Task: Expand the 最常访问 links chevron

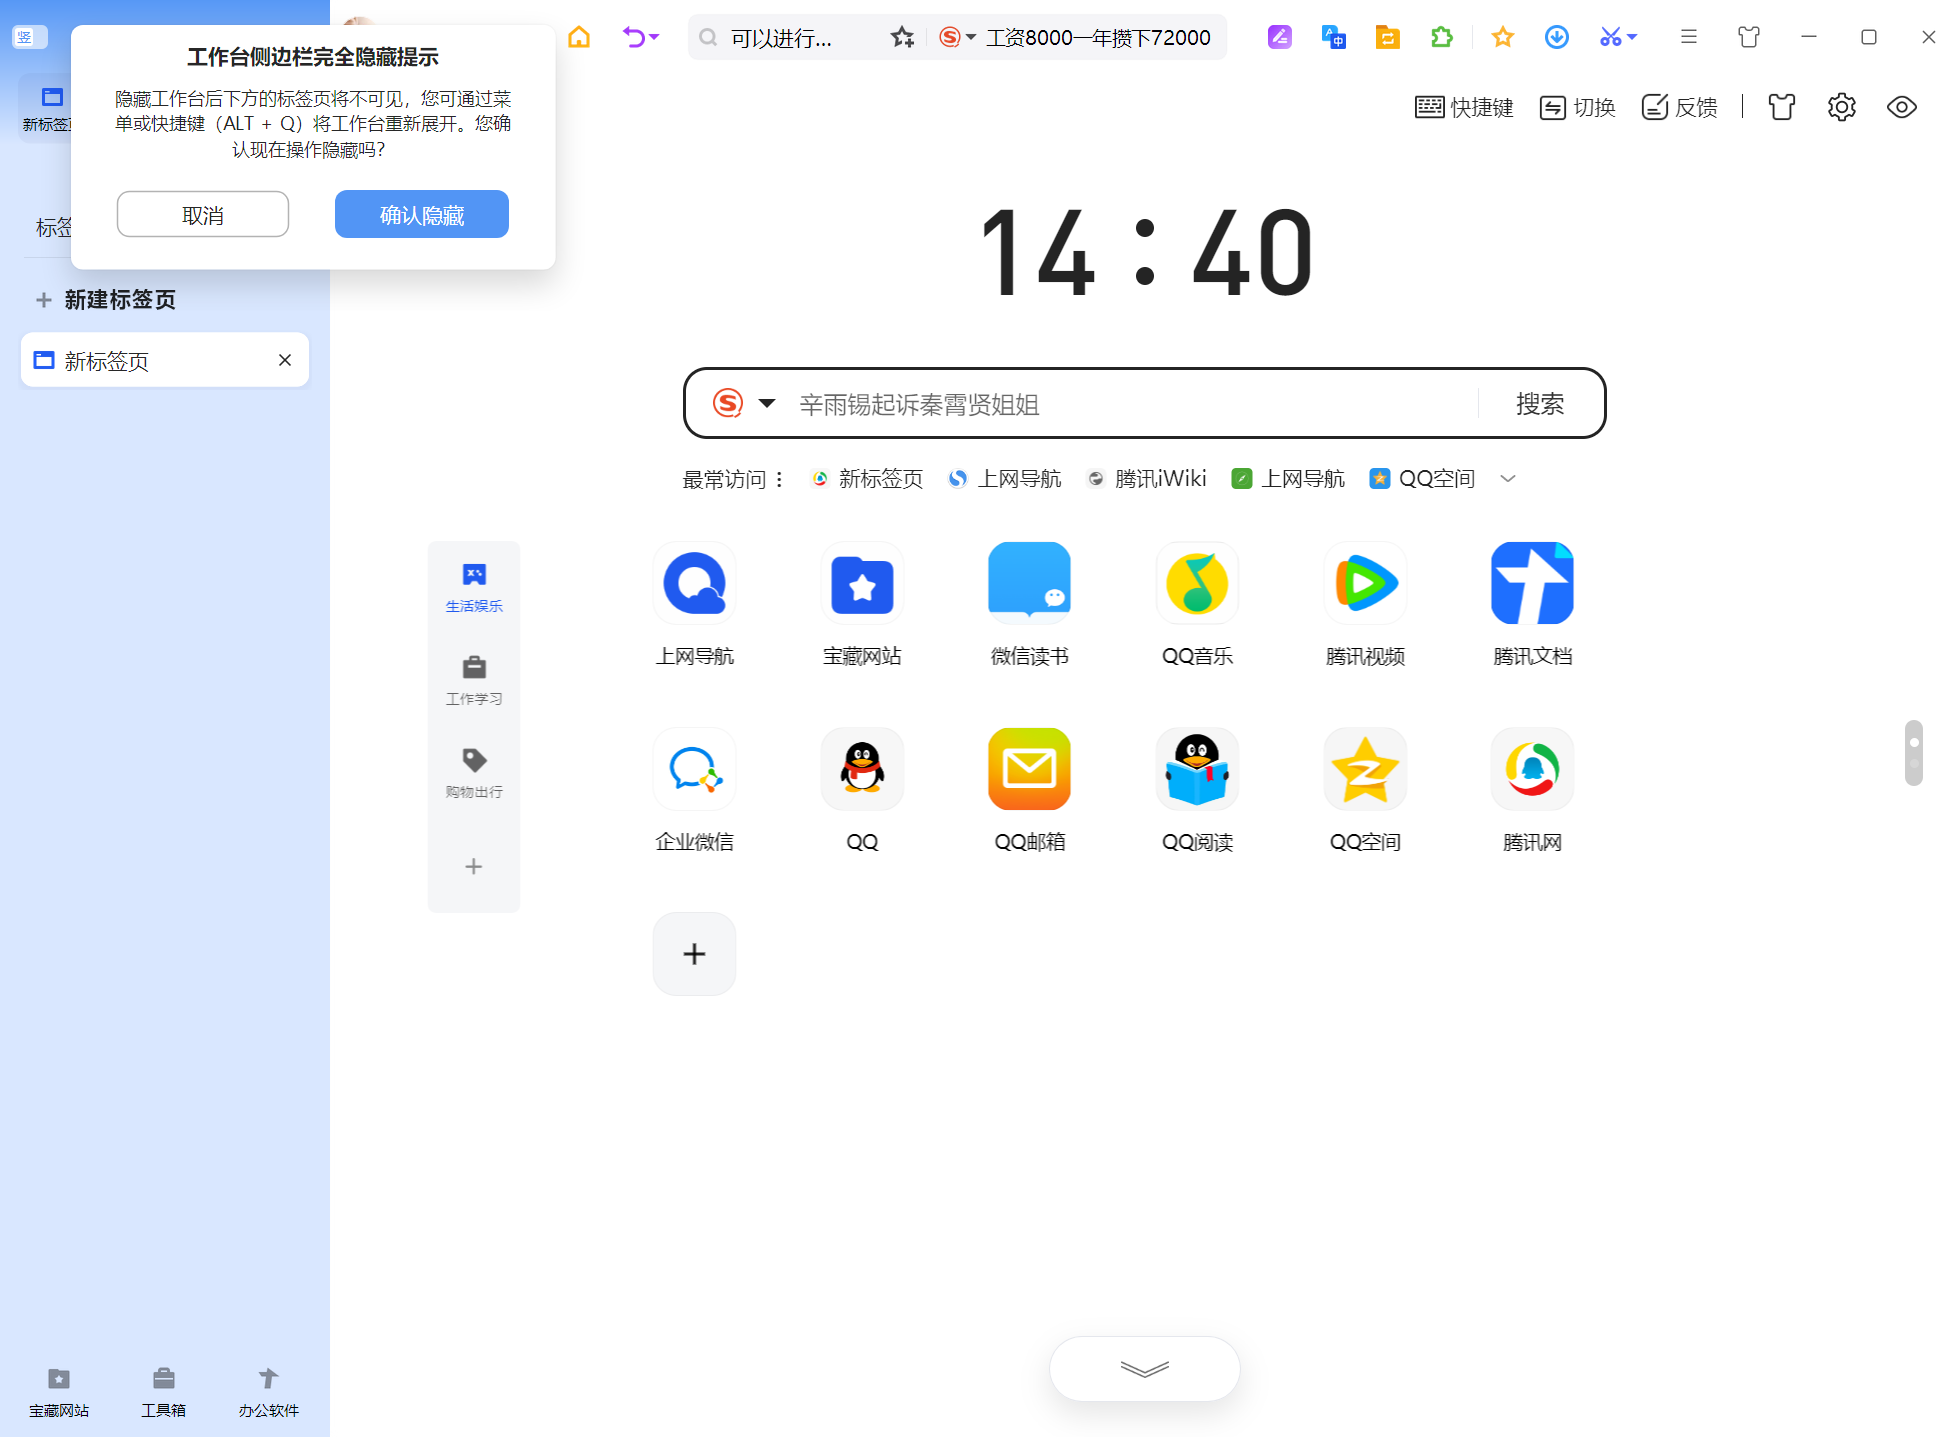Action: point(1508,479)
